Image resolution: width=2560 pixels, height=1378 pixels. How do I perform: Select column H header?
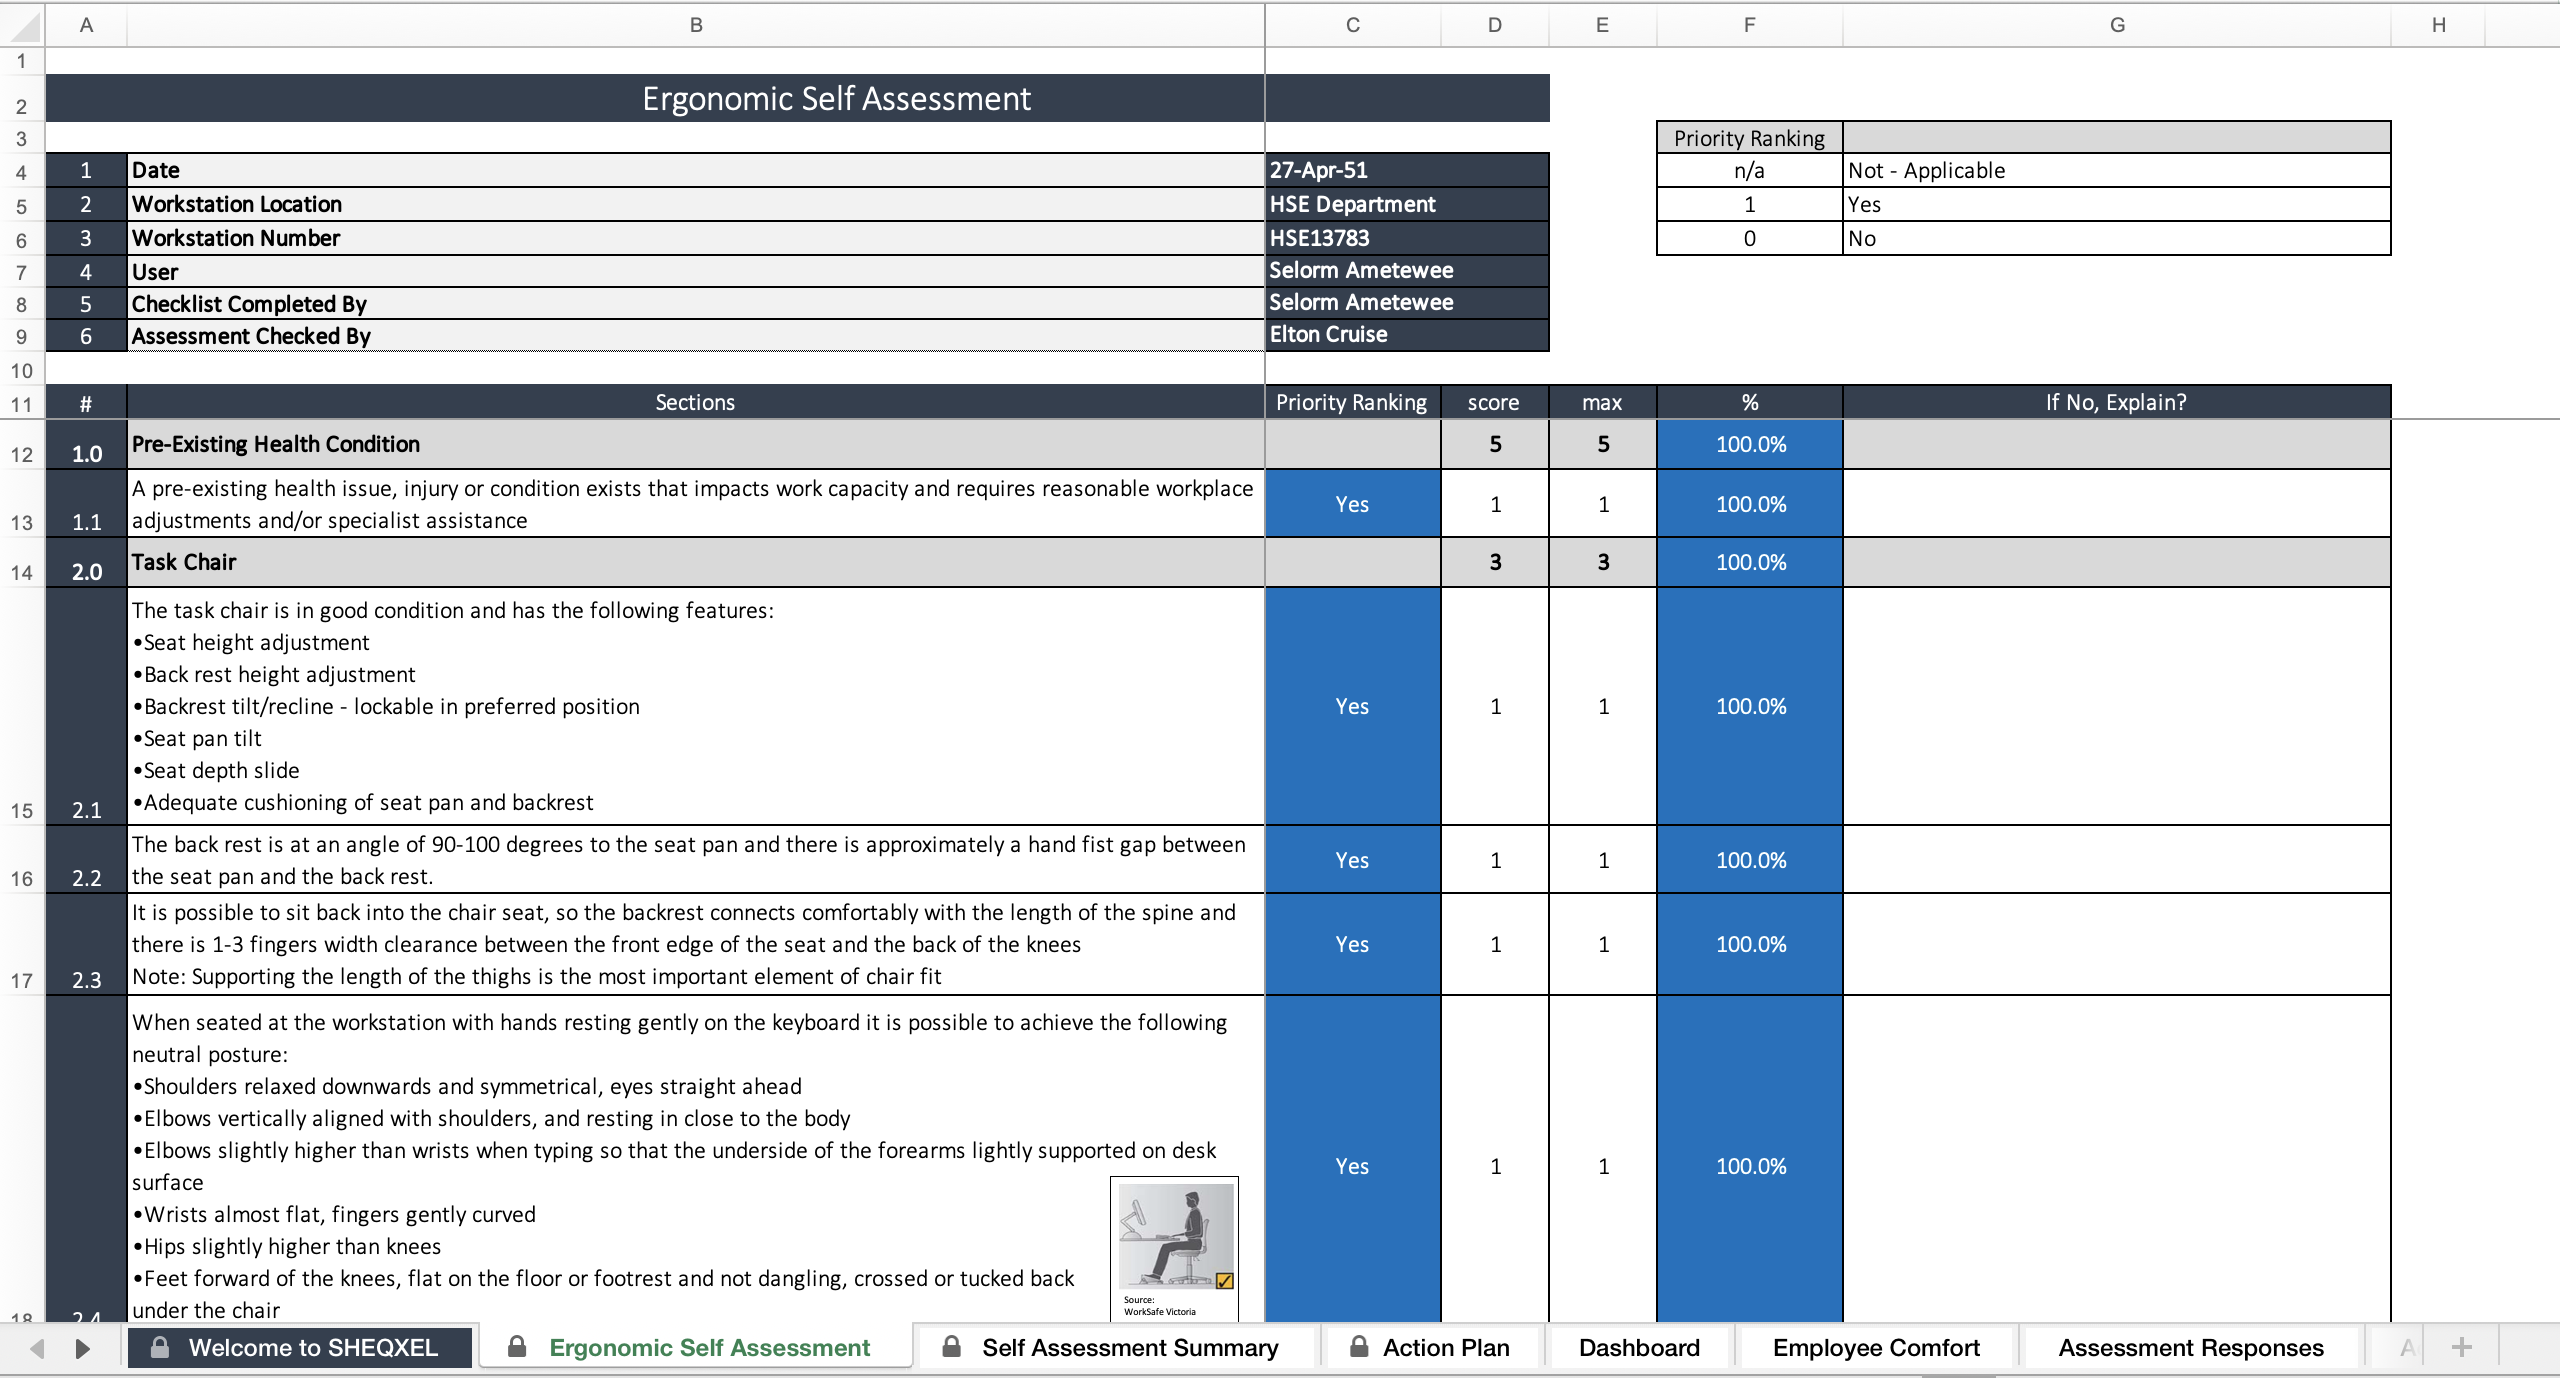click(2439, 25)
